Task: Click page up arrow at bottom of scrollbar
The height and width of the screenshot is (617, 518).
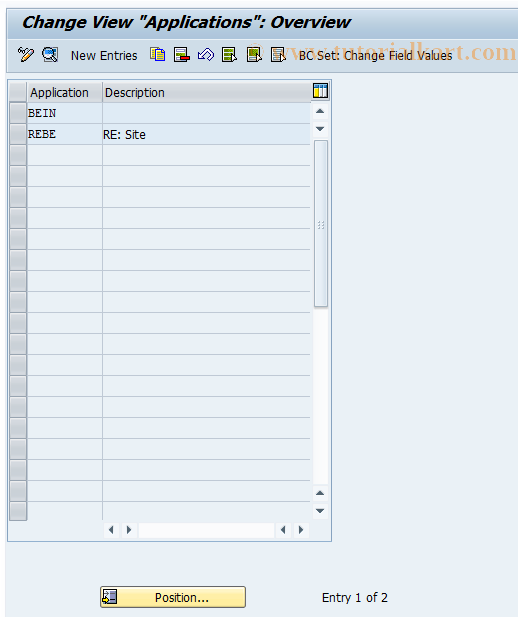Action: tap(320, 493)
